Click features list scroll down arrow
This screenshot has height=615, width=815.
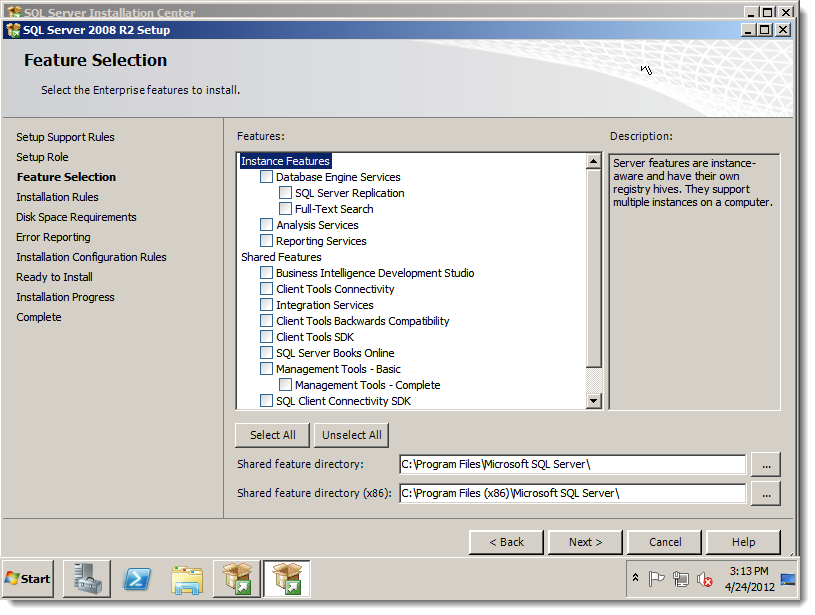pyautogui.click(x=593, y=401)
